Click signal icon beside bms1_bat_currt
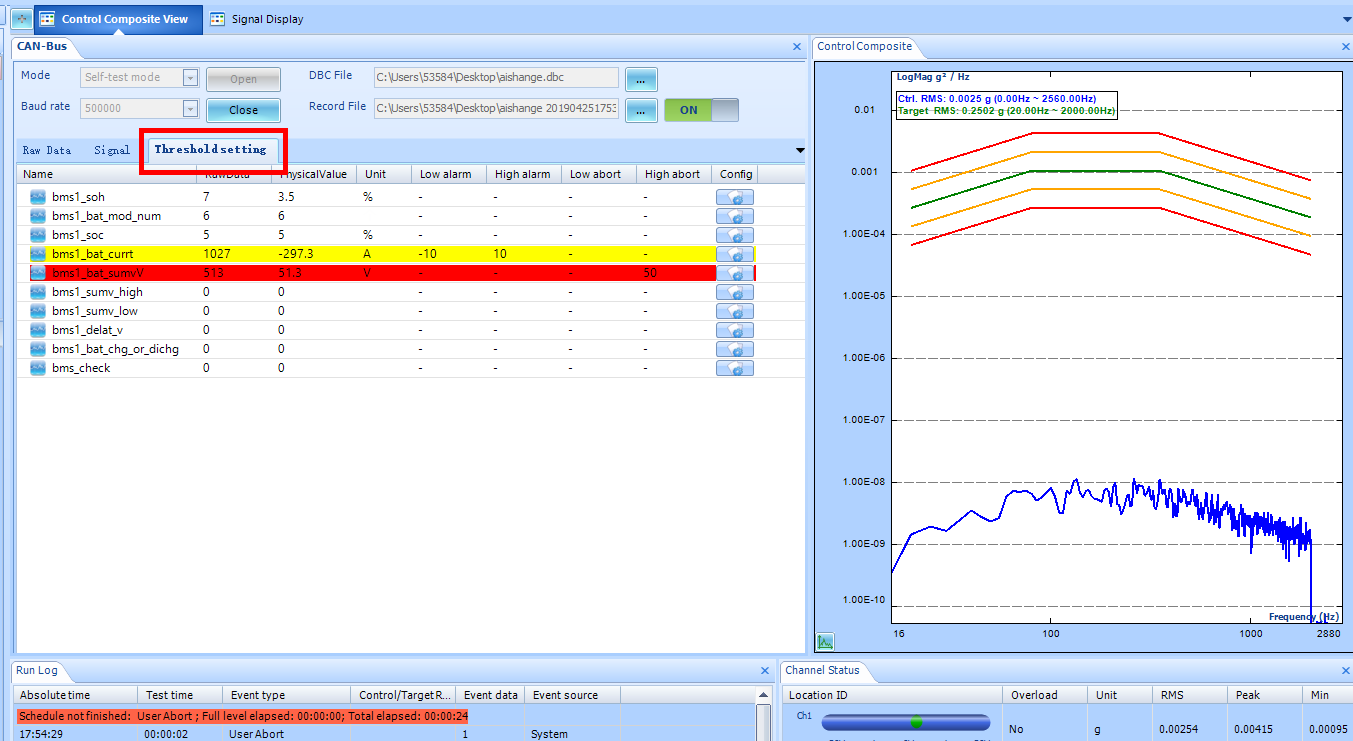Image resolution: width=1353 pixels, height=741 pixels. 38,254
